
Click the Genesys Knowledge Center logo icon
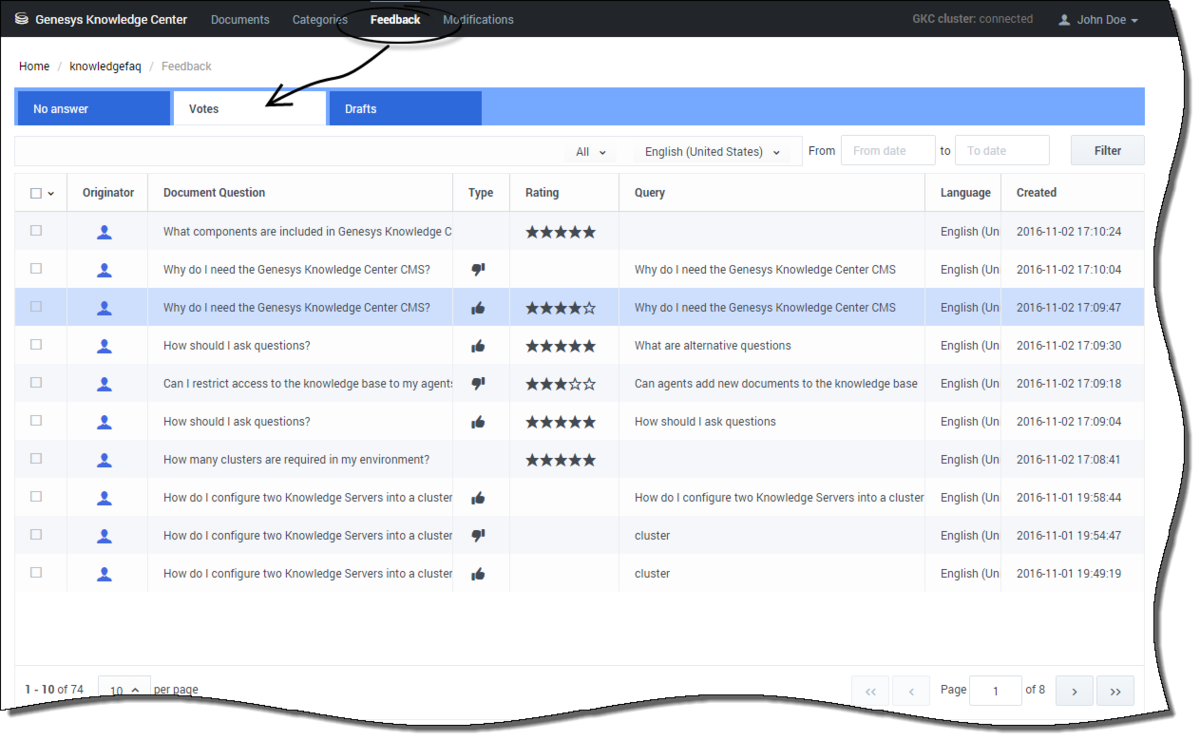tap(22, 19)
